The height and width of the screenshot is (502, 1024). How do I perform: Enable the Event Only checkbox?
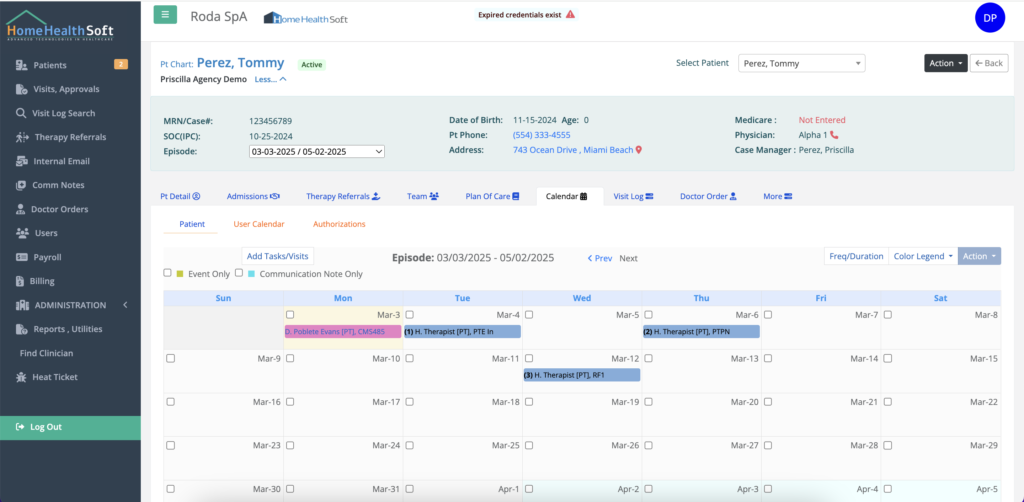(x=168, y=273)
